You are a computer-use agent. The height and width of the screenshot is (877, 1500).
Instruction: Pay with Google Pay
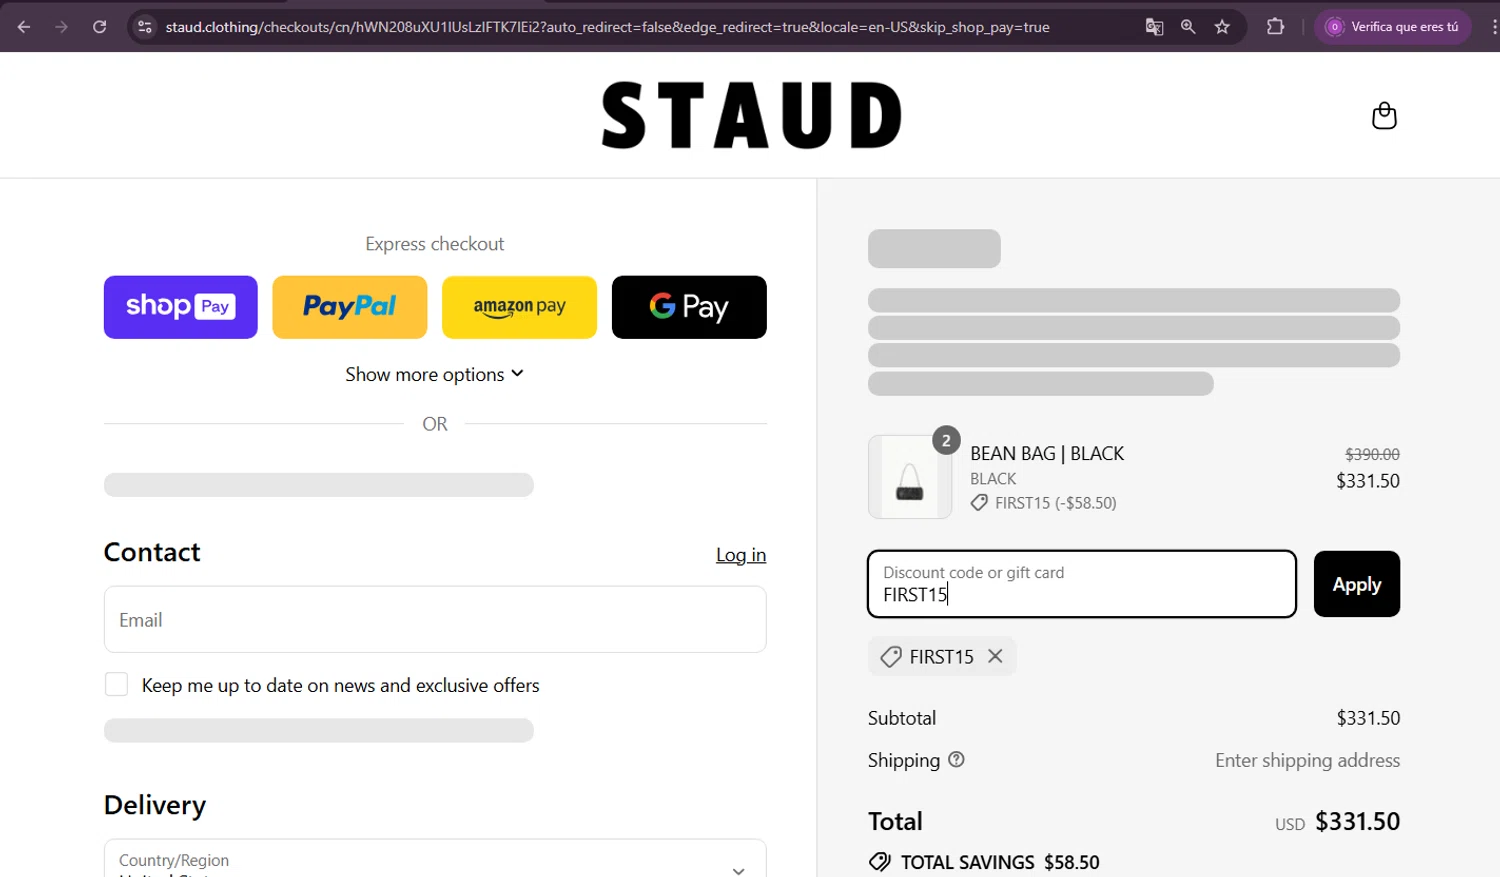click(x=689, y=307)
